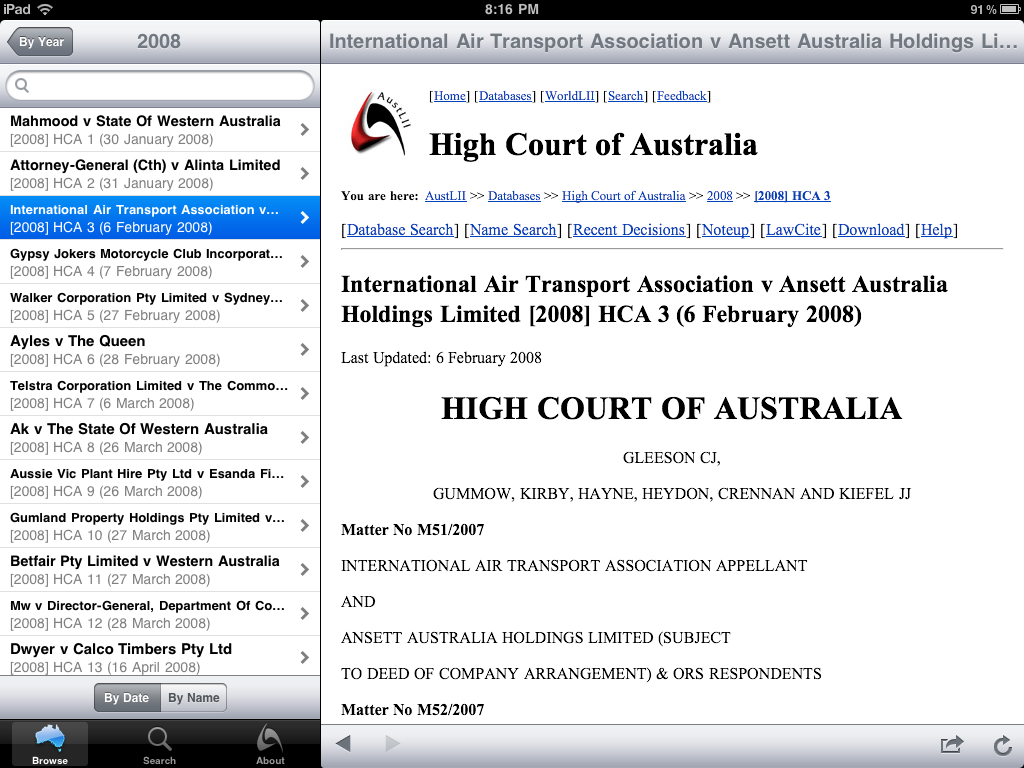Screen dimensions: 1024x768
Task: Open Dwyer v Calco Timbers Pty Ltd
Action: pos(159,656)
